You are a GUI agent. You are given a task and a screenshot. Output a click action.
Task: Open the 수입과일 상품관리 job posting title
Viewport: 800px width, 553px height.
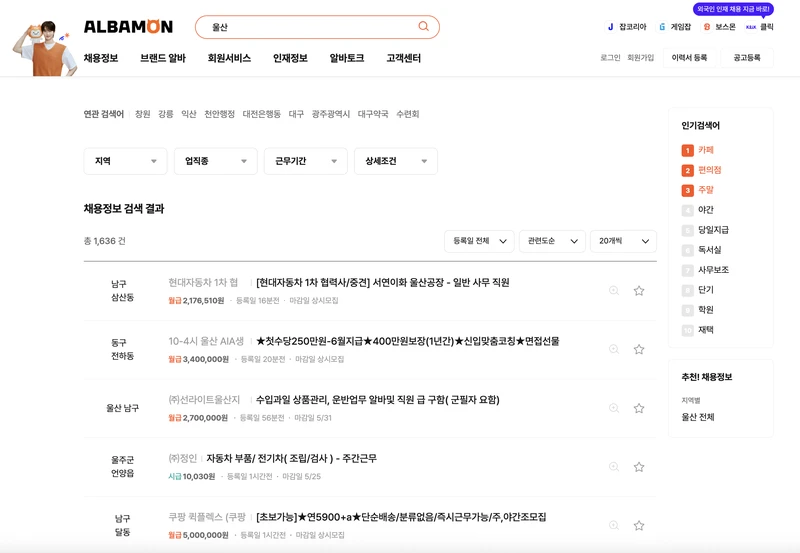click(x=378, y=399)
